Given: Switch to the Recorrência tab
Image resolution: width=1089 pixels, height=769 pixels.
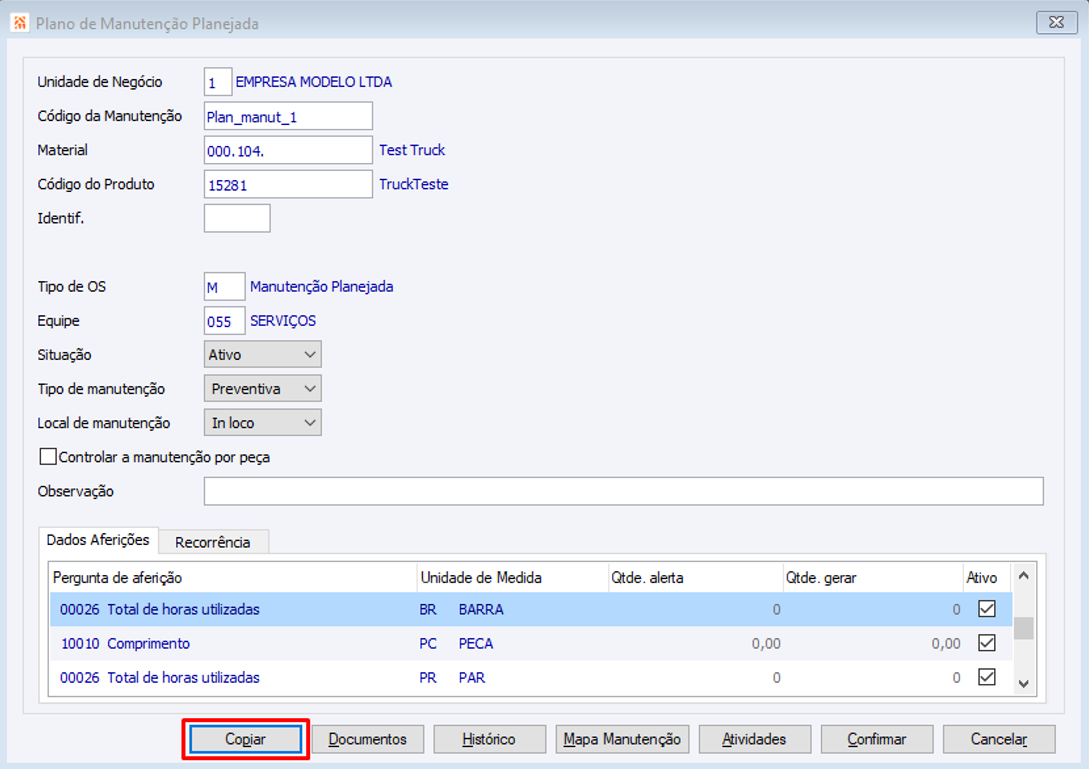Looking at the screenshot, I should point(213,542).
